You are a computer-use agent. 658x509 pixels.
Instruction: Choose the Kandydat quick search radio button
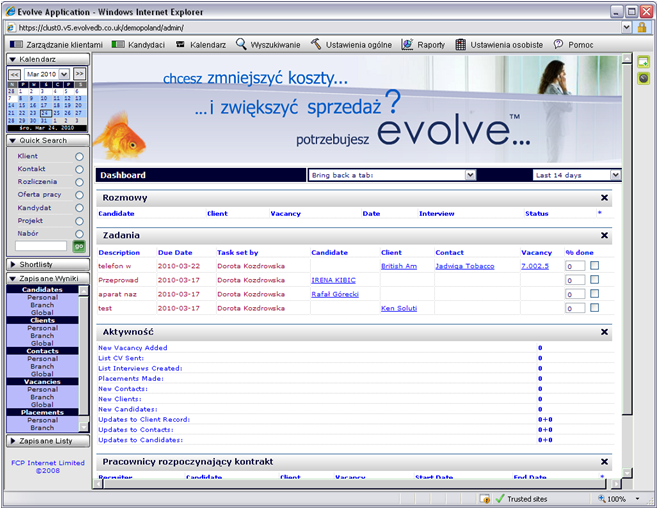[x=79, y=208]
